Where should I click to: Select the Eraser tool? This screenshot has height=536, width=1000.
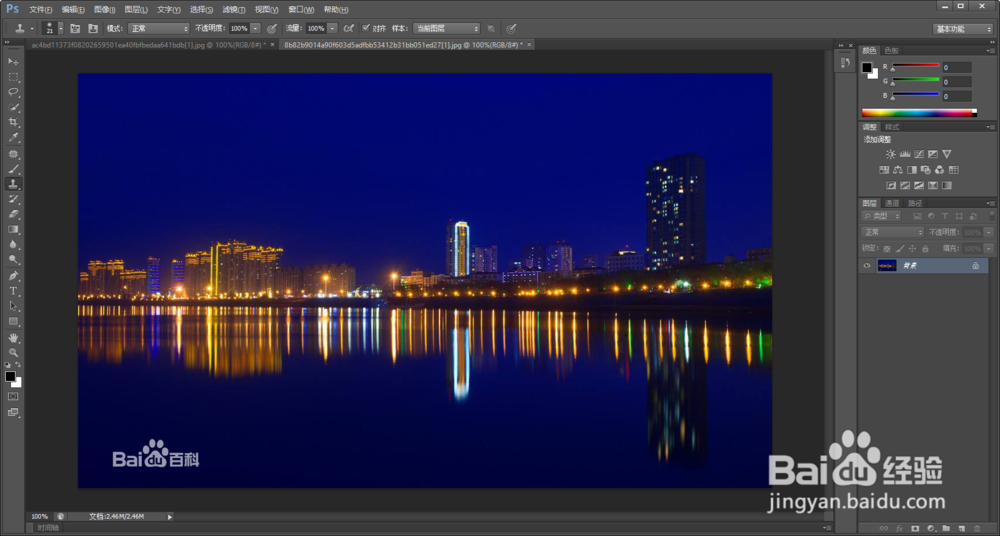click(x=13, y=214)
